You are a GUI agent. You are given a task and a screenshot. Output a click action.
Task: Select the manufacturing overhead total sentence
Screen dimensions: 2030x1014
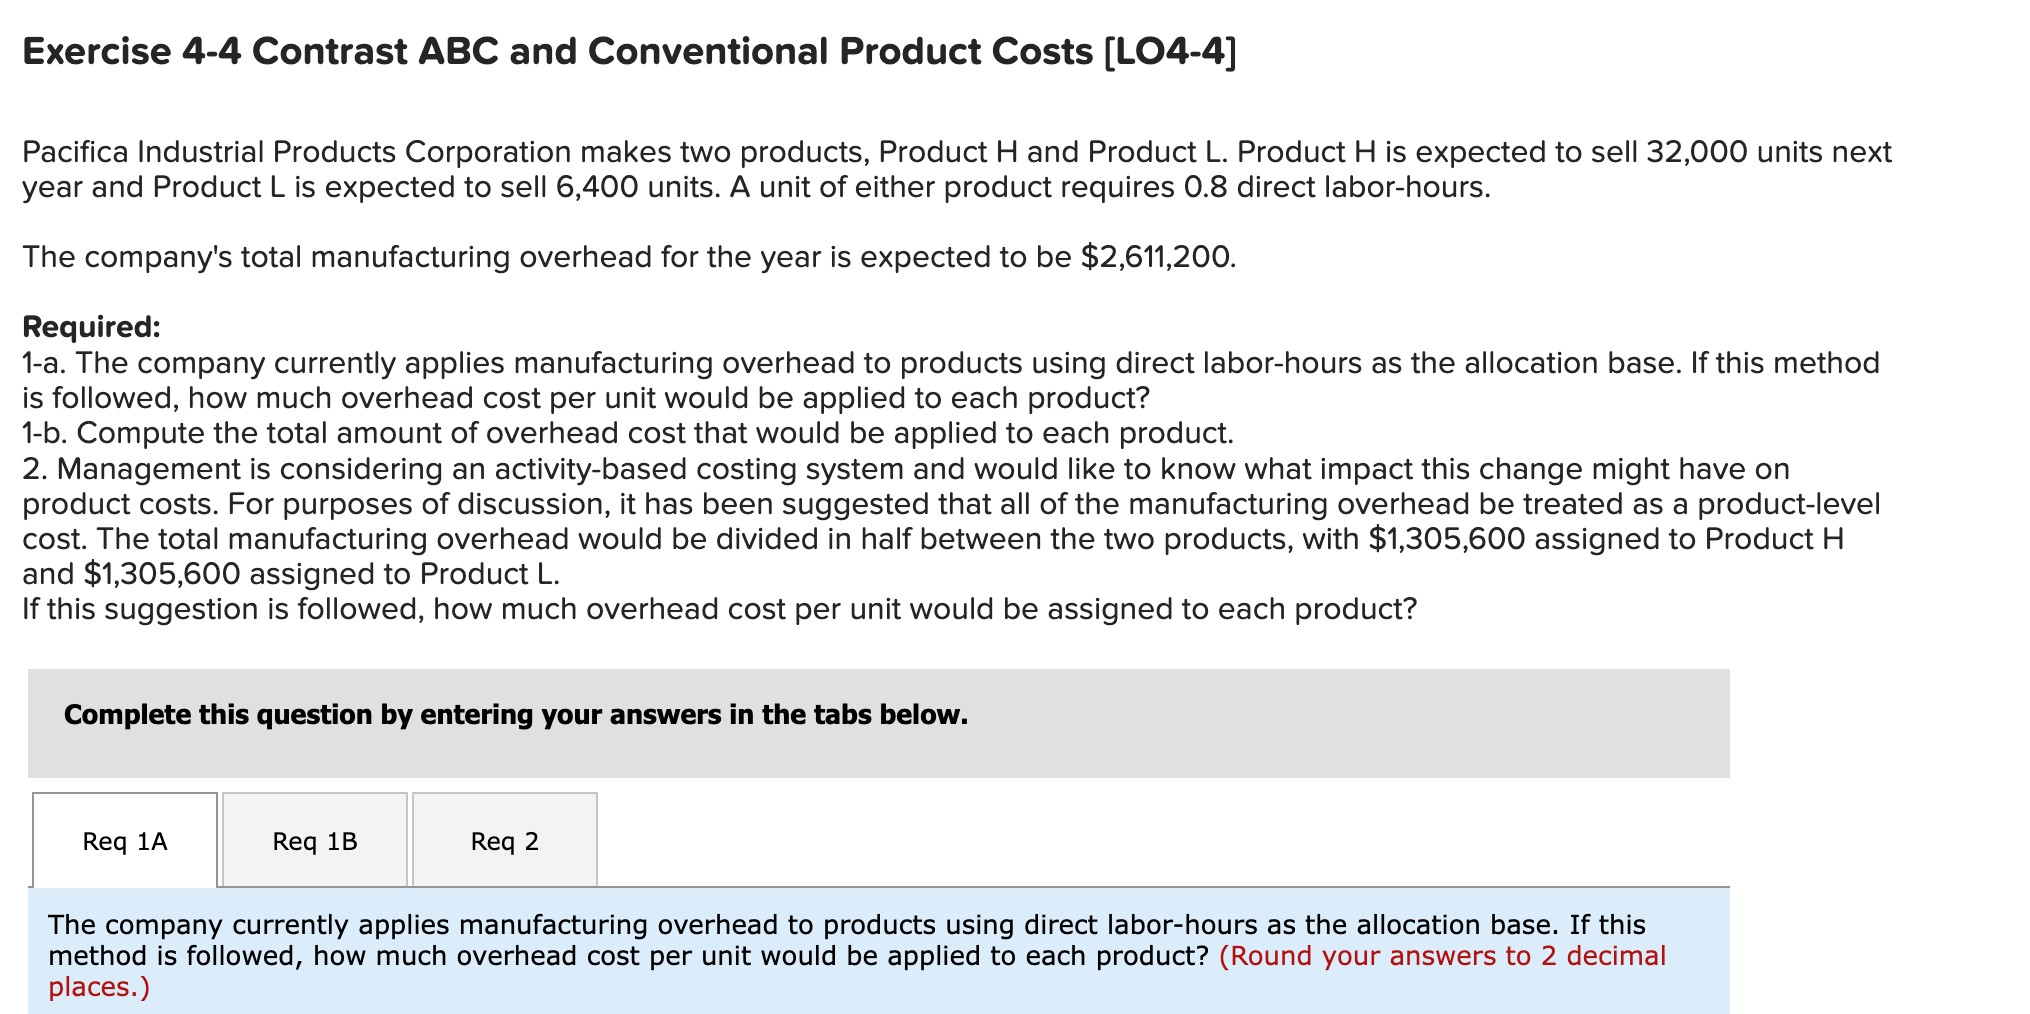pyautogui.click(x=628, y=256)
